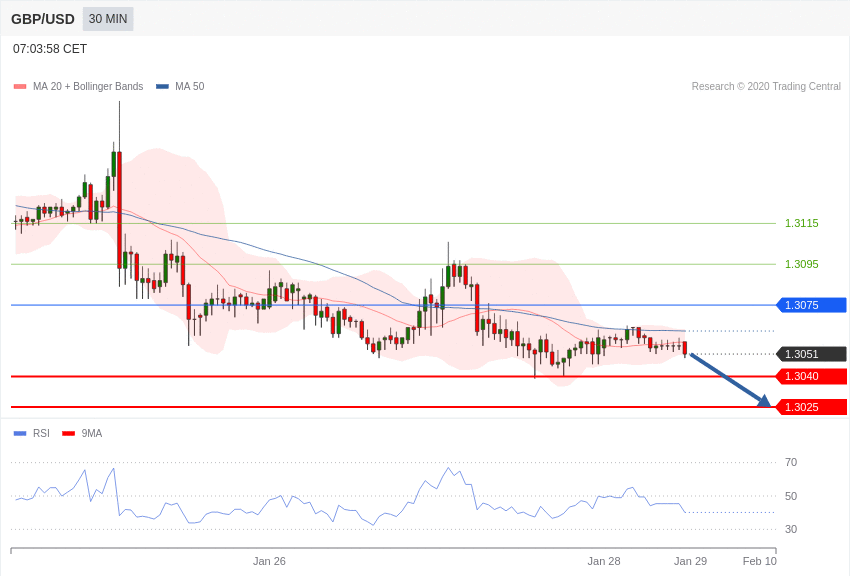This screenshot has height=576, width=850.
Task: Toggle the RSI legend entry
Action: 31,433
